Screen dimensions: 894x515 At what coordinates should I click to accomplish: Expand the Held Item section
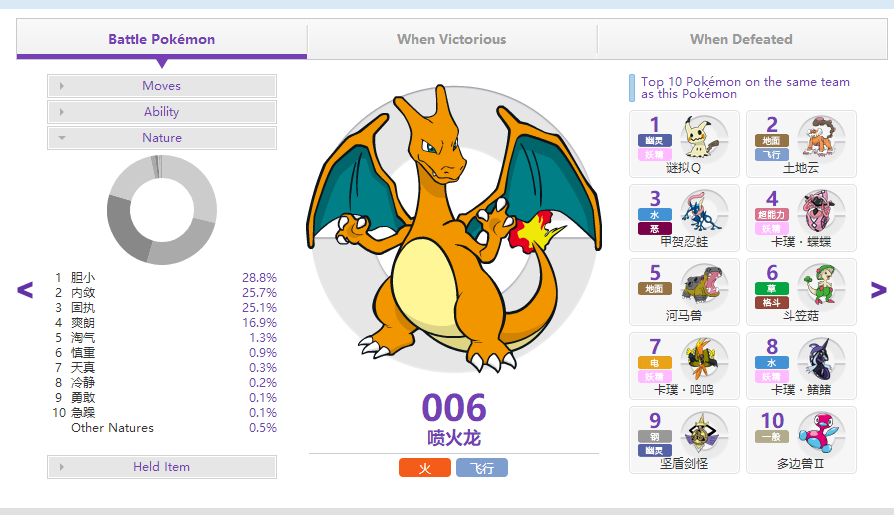[x=162, y=467]
